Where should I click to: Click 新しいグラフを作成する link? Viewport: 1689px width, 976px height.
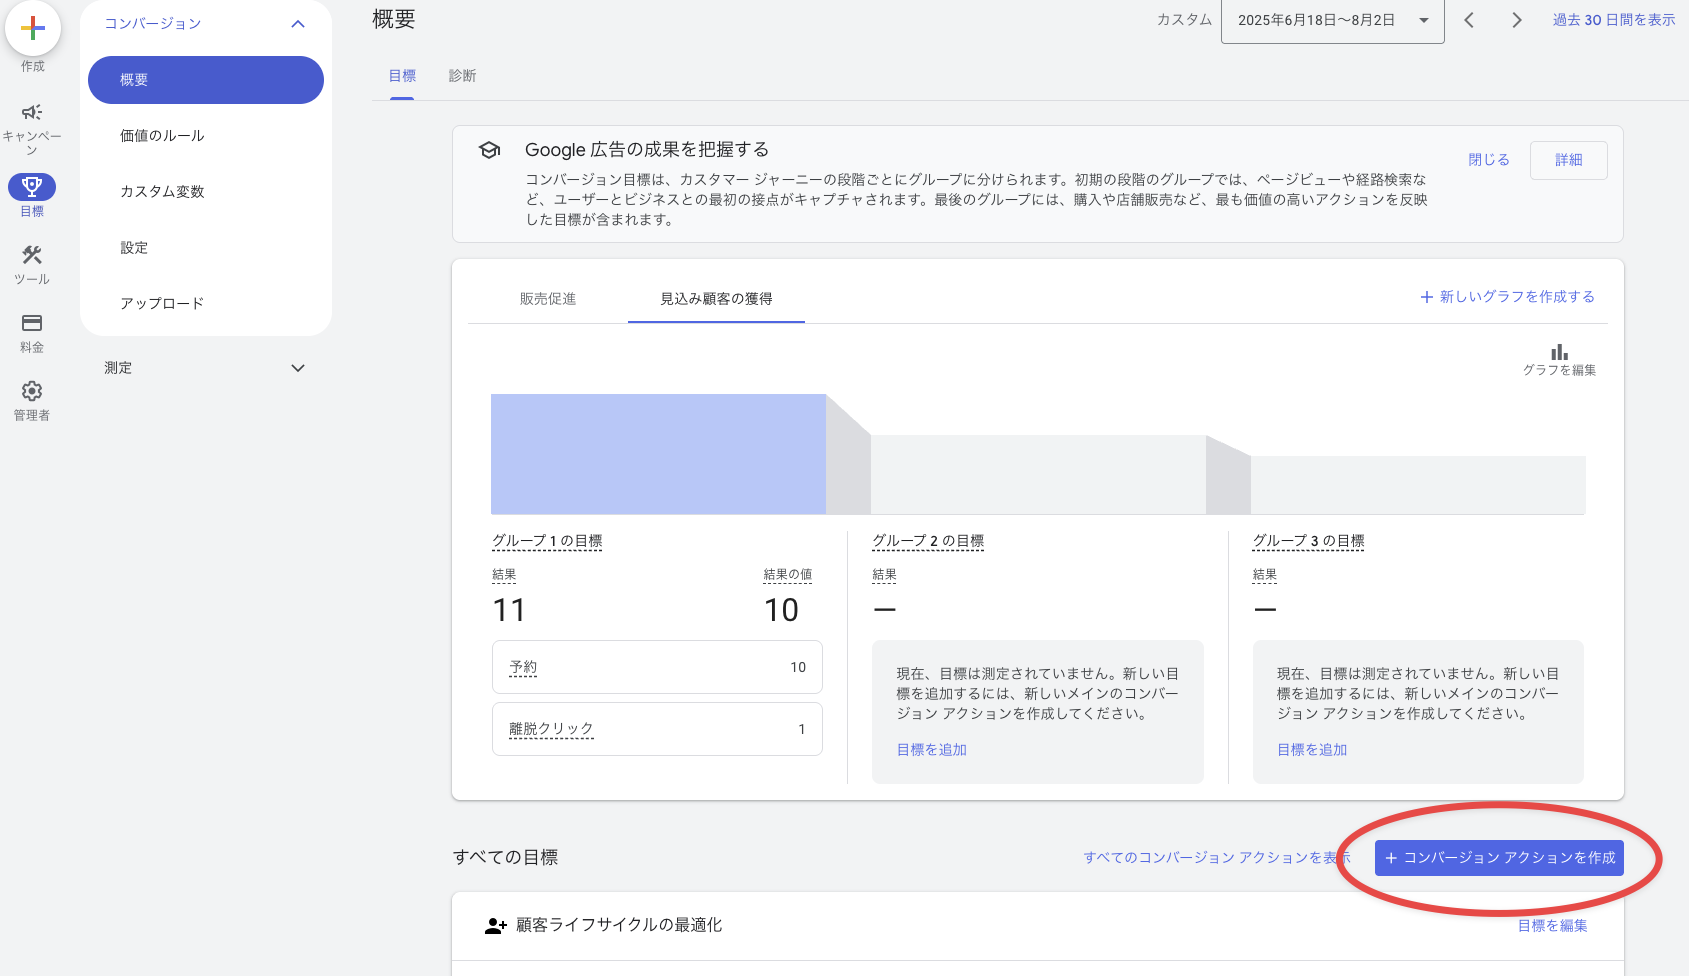click(x=1507, y=297)
